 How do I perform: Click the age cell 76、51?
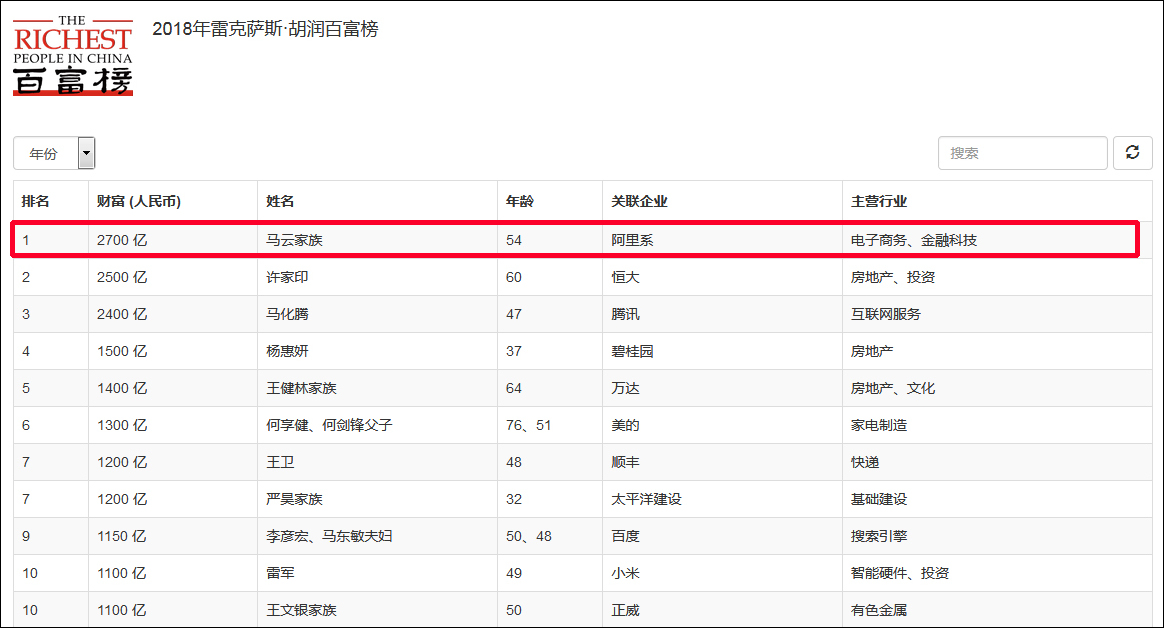(x=529, y=425)
